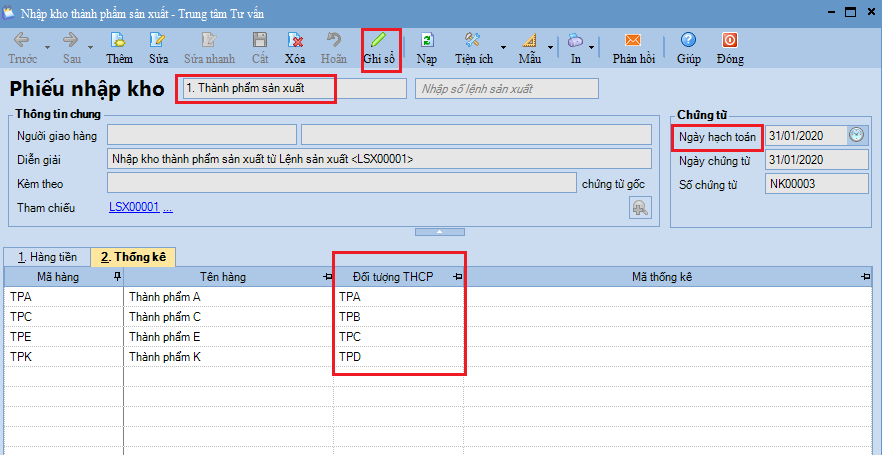Click the Diễn giải description field
The image size is (882, 455).
379,159
